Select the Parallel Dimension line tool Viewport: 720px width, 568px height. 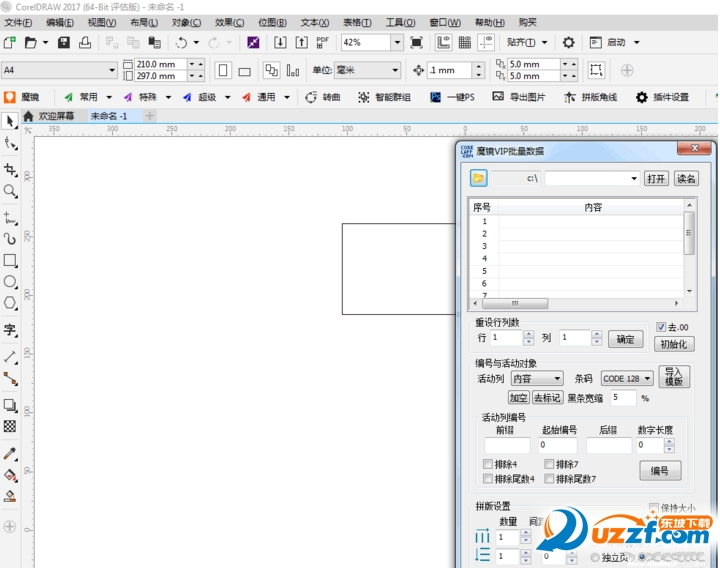pyautogui.click(x=10, y=357)
